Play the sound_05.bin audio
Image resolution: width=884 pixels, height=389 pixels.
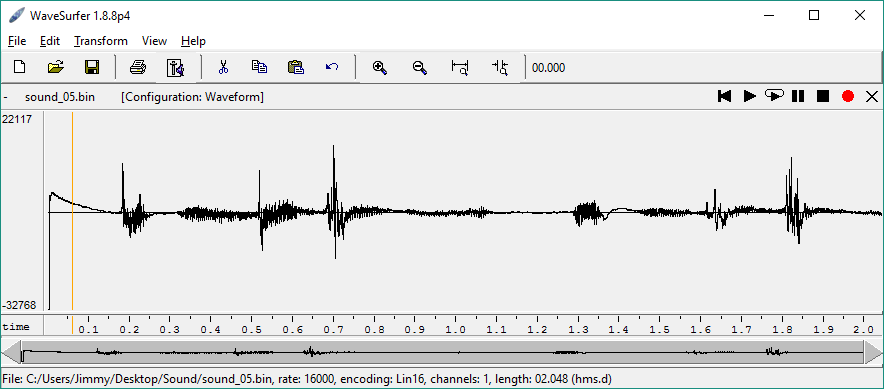[749, 96]
